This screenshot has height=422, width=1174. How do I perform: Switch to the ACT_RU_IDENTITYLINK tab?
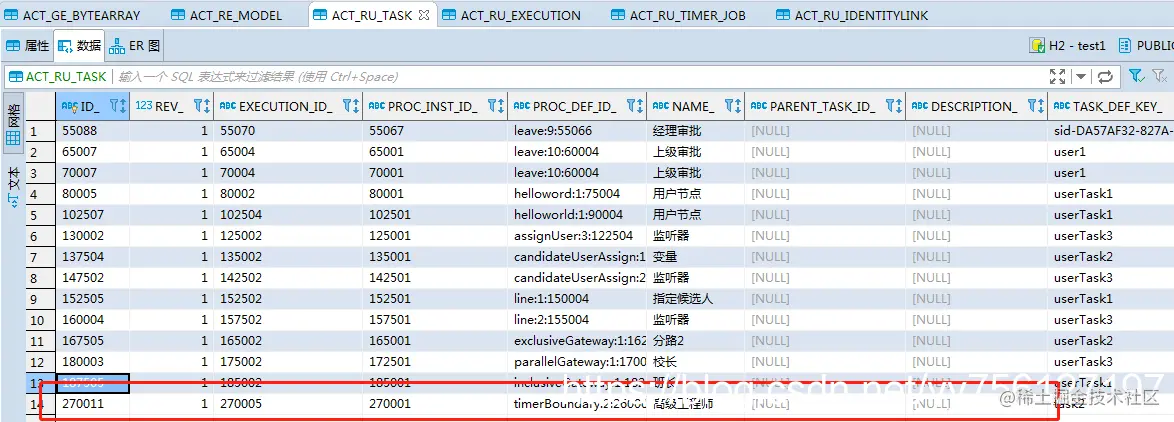[851, 15]
